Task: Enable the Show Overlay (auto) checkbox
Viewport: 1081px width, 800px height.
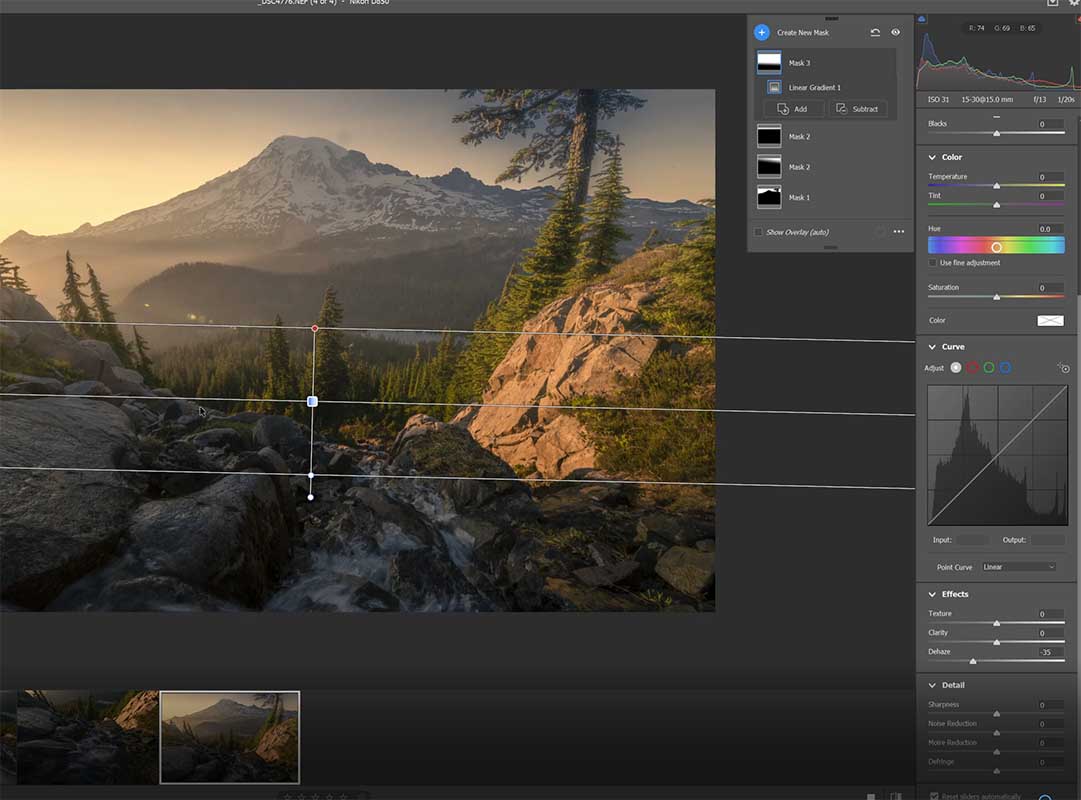Action: tap(758, 232)
